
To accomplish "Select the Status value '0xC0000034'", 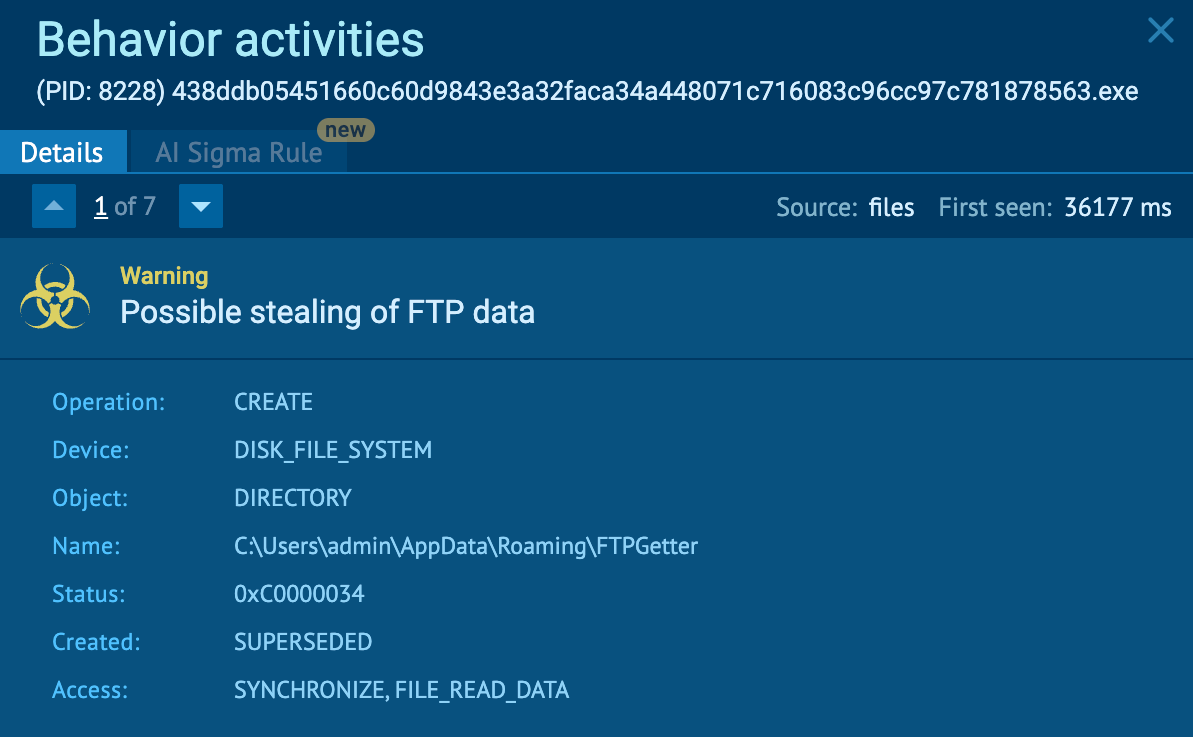I will pos(299,593).
